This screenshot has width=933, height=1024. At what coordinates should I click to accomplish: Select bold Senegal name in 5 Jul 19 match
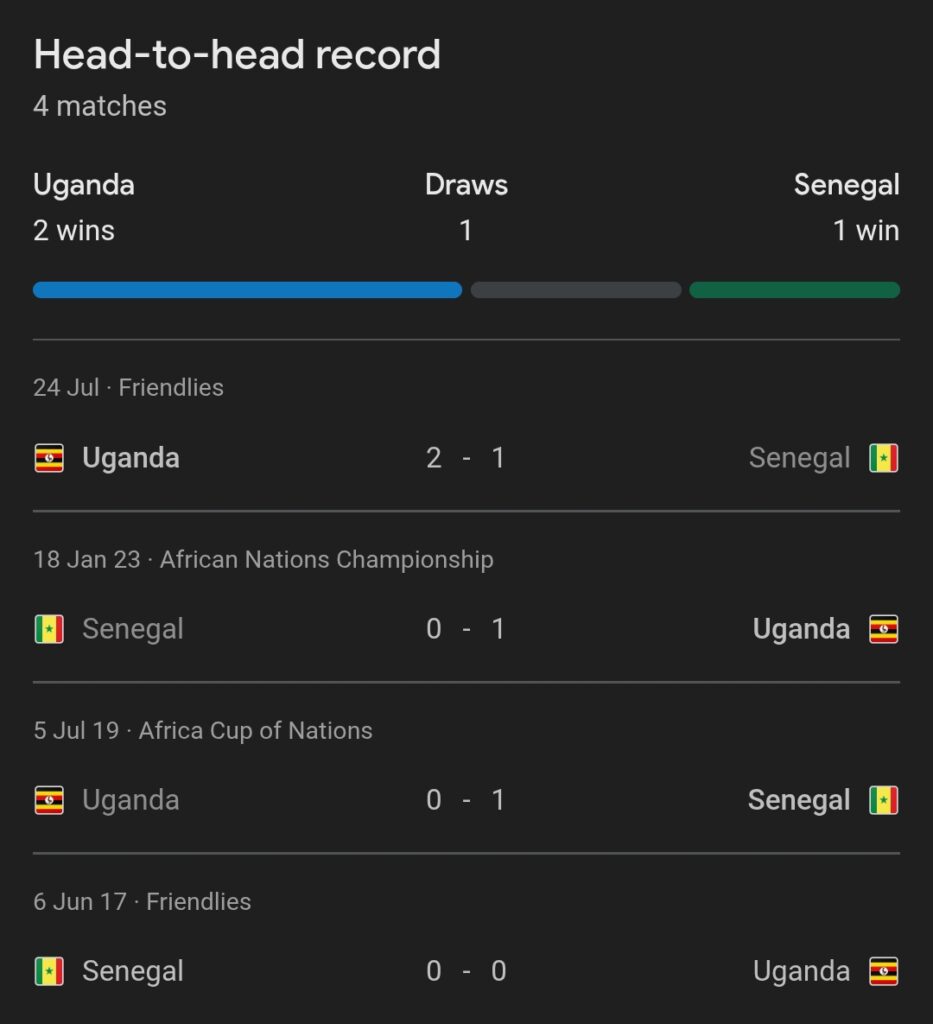(799, 801)
